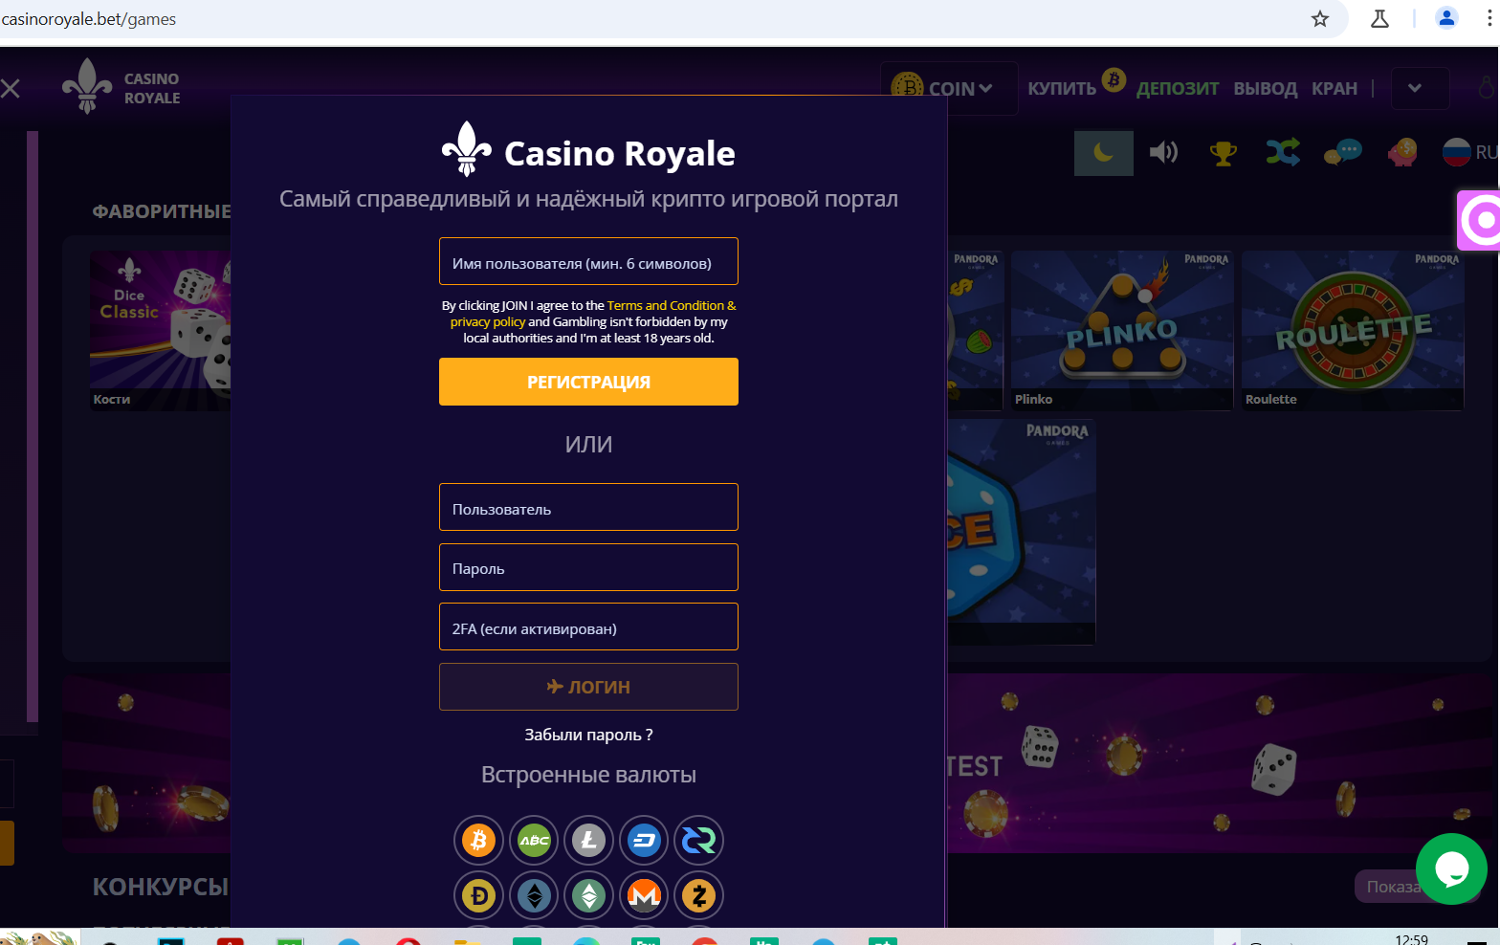Select the Litecoin currency icon

(588, 840)
